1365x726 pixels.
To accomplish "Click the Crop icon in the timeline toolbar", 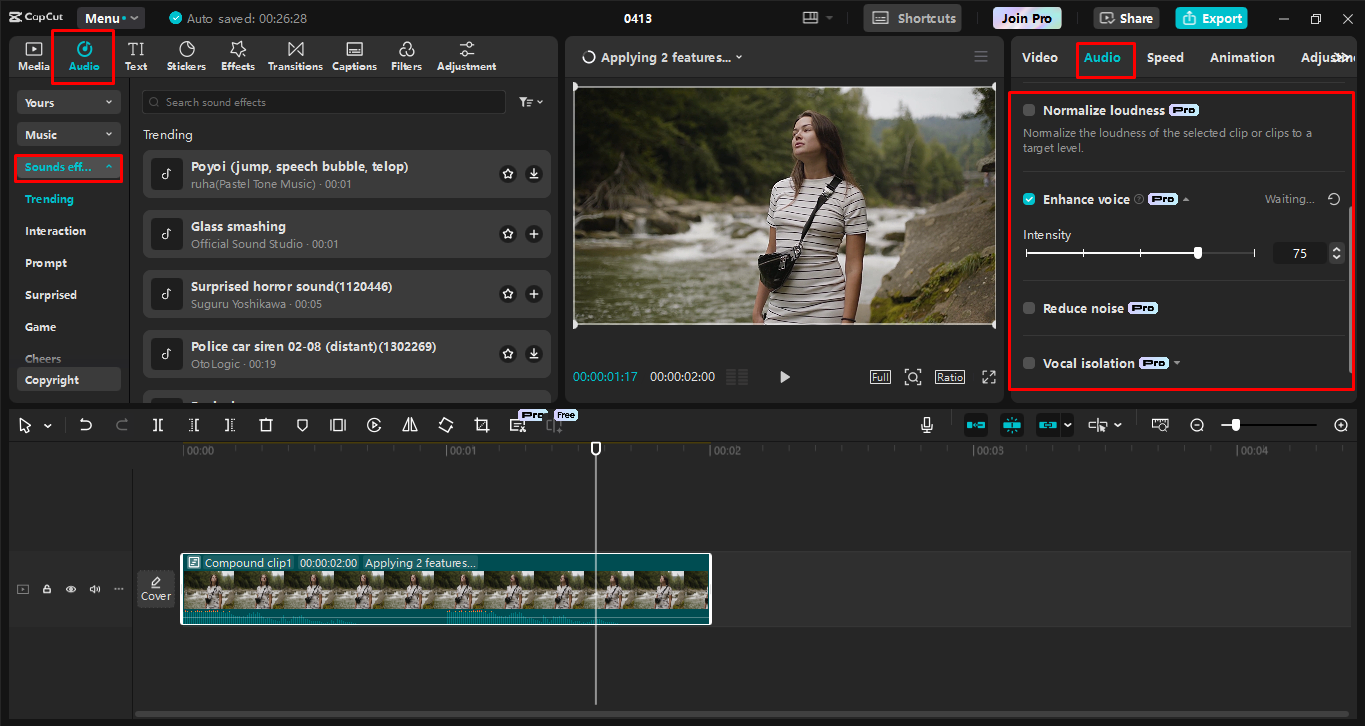I will tap(481, 424).
